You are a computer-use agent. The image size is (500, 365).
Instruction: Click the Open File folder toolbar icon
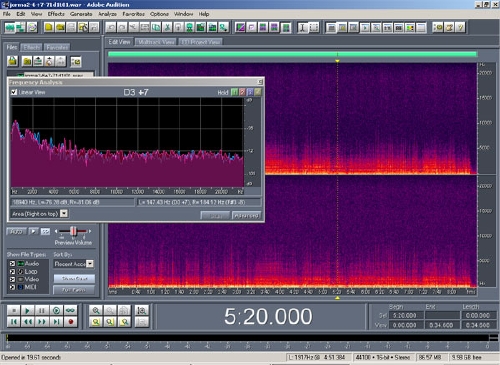point(60,27)
